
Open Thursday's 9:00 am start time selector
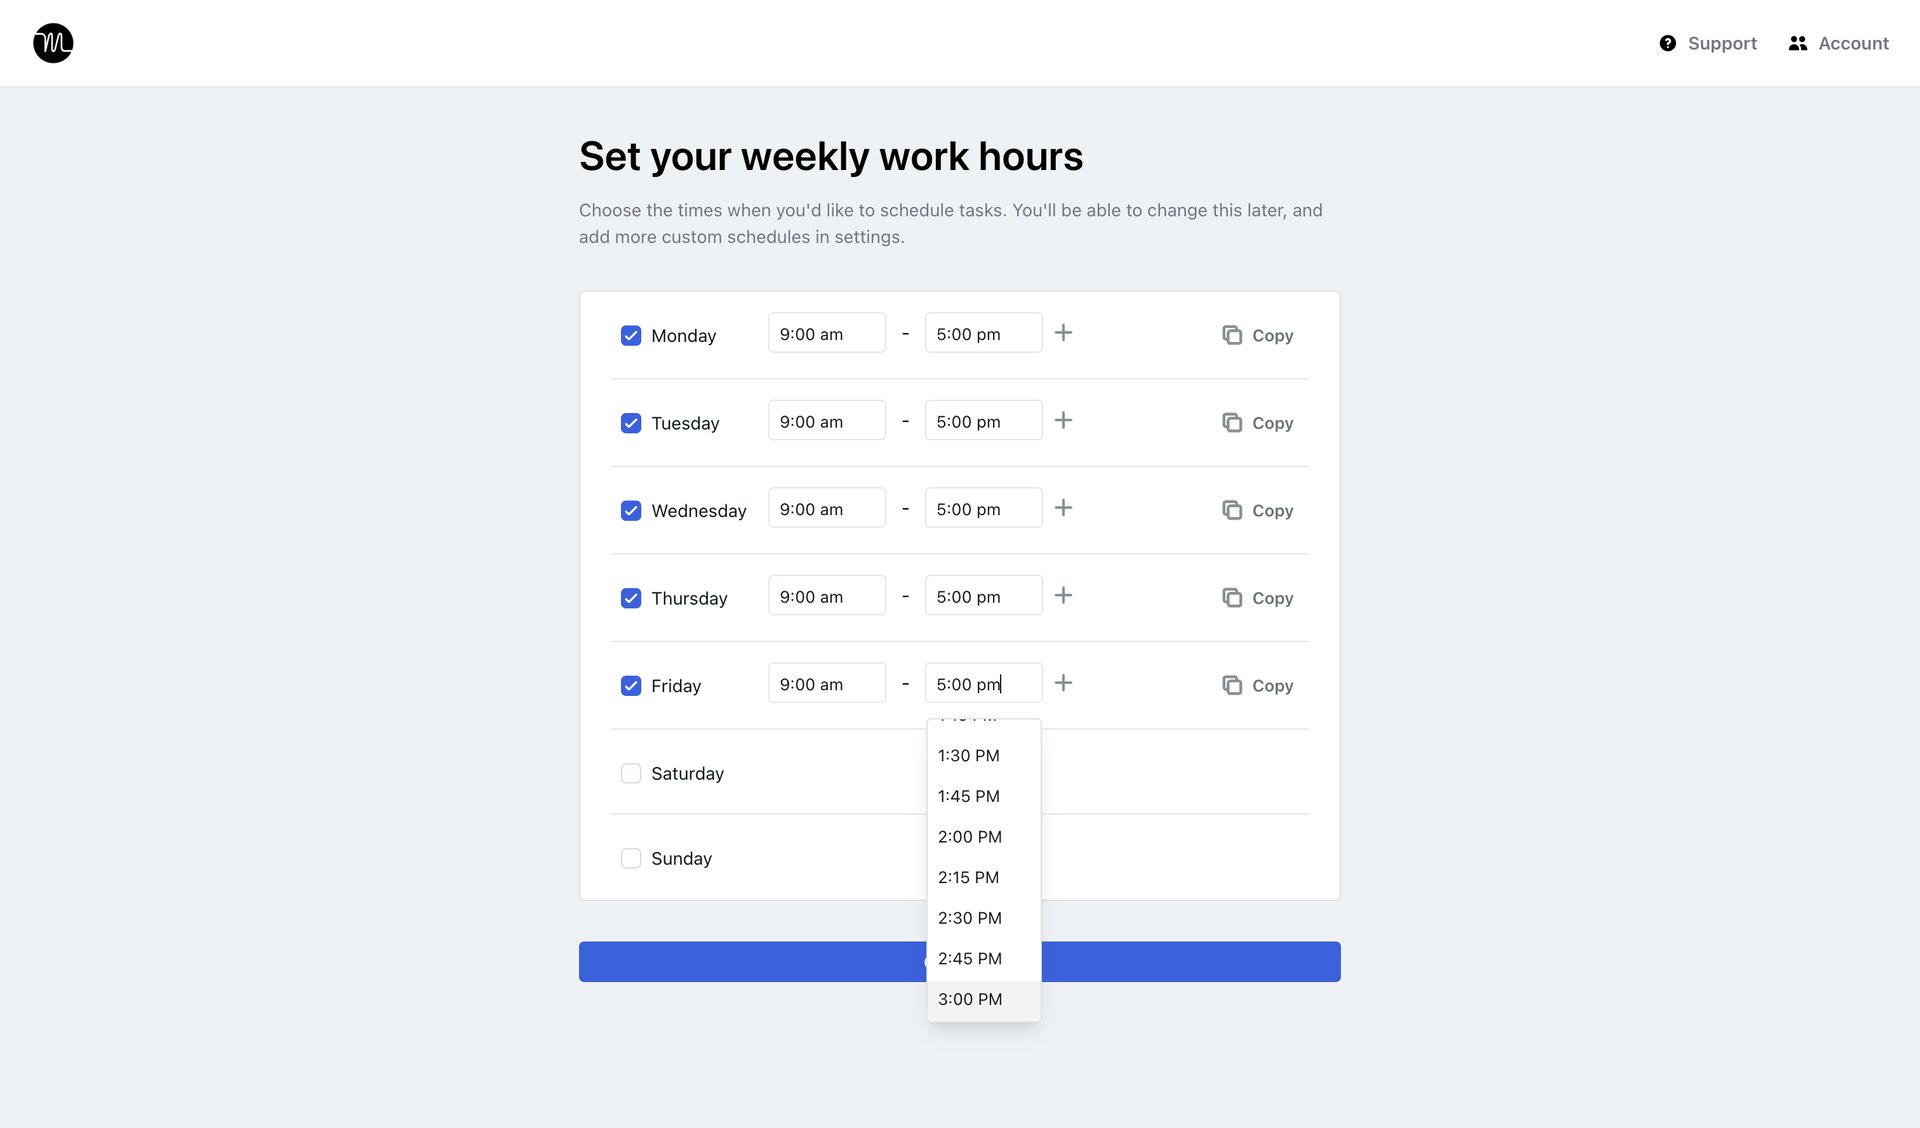(826, 595)
